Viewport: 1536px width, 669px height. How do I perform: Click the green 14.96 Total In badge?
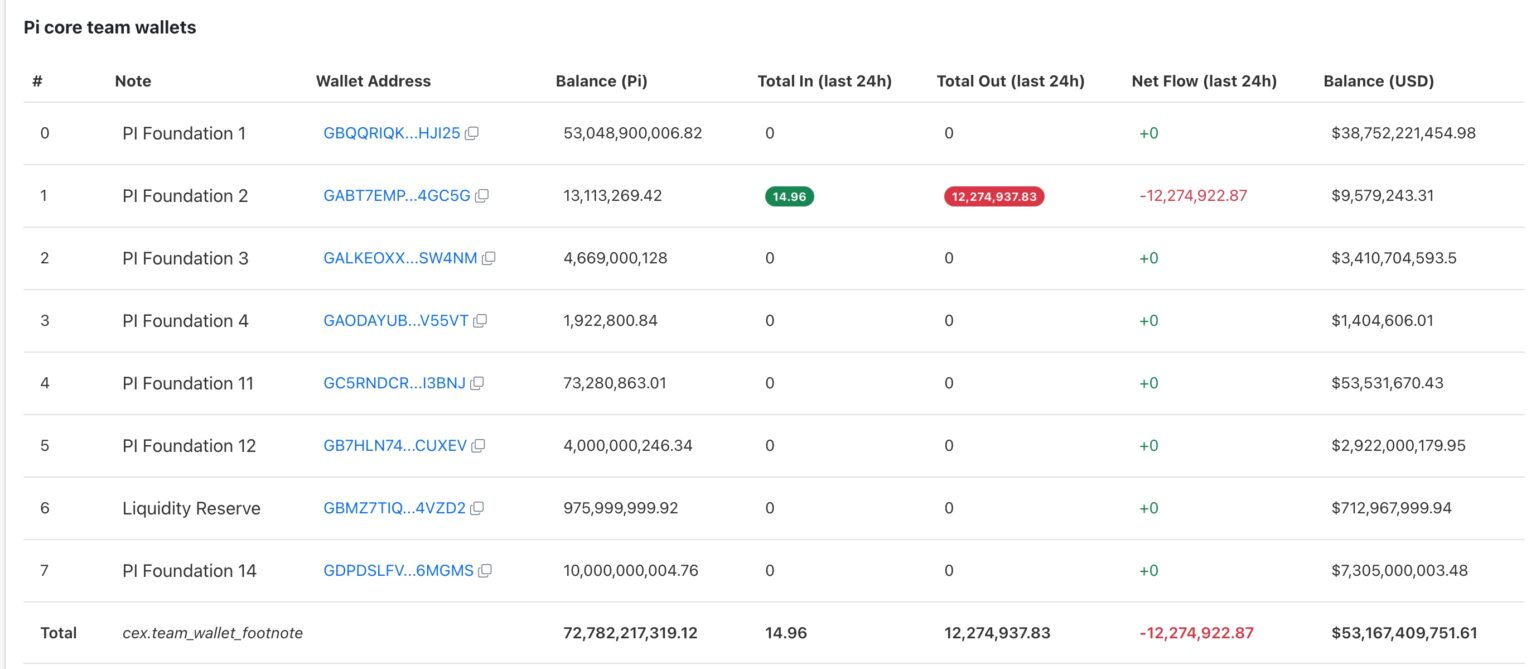coord(789,197)
